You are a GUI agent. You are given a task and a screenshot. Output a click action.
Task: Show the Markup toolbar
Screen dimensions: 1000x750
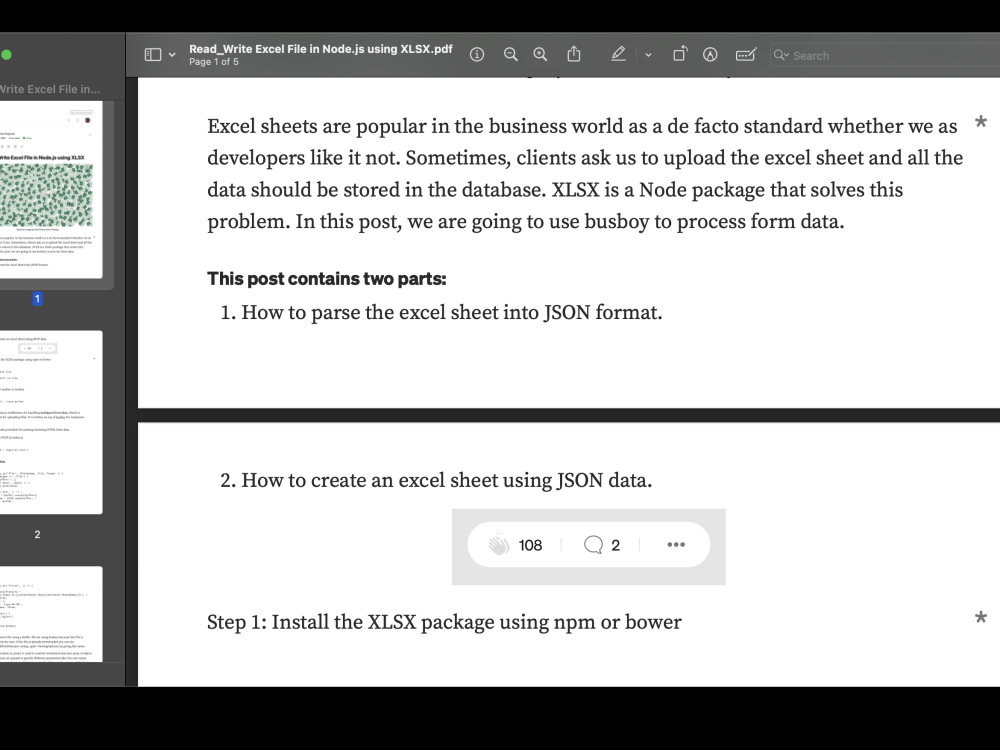tap(710, 55)
